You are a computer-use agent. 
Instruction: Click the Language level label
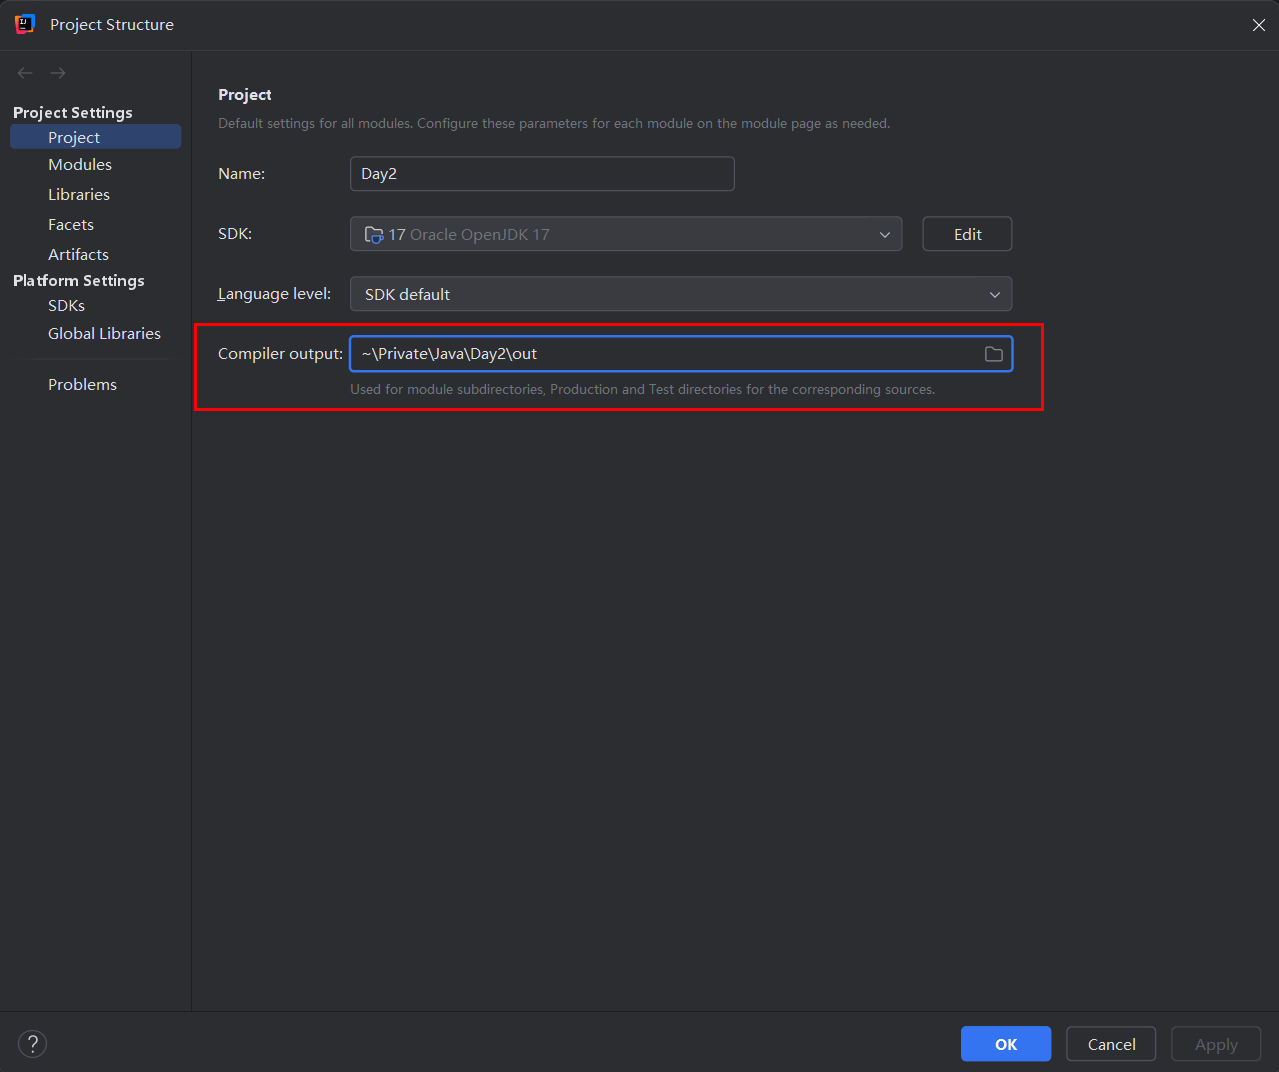[x=274, y=294]
